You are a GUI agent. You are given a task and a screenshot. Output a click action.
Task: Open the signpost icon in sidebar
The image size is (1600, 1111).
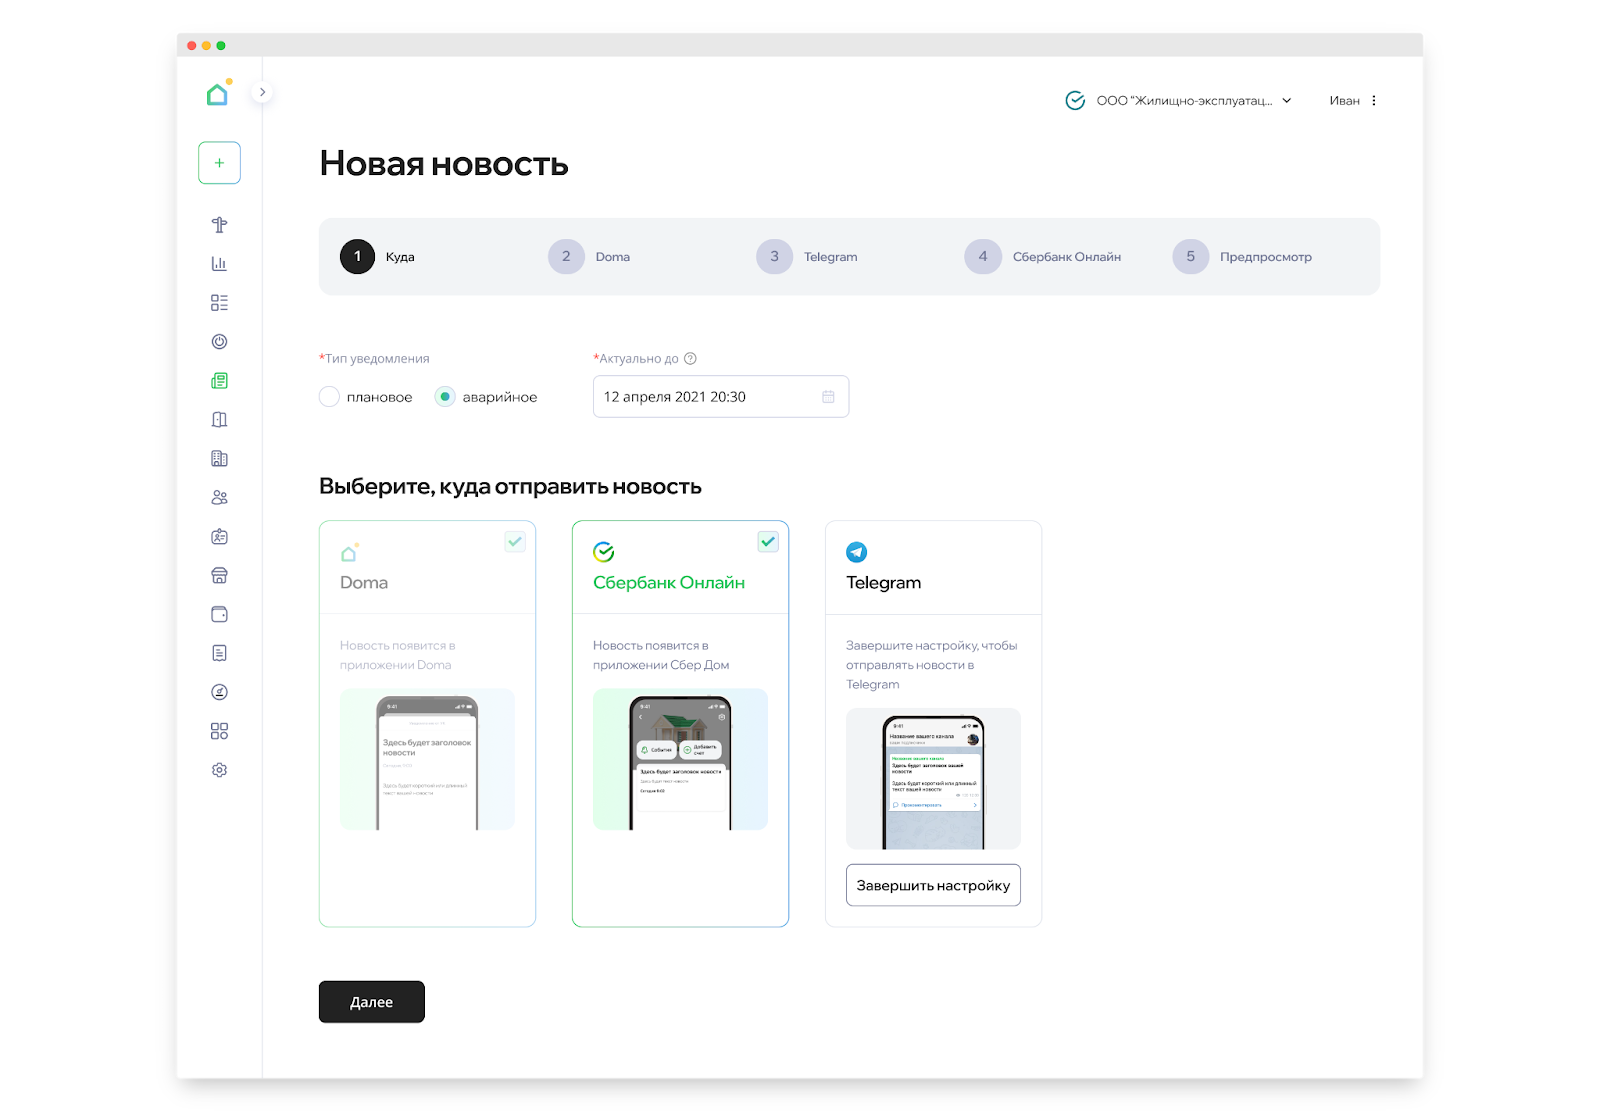[x=219, y=225]
